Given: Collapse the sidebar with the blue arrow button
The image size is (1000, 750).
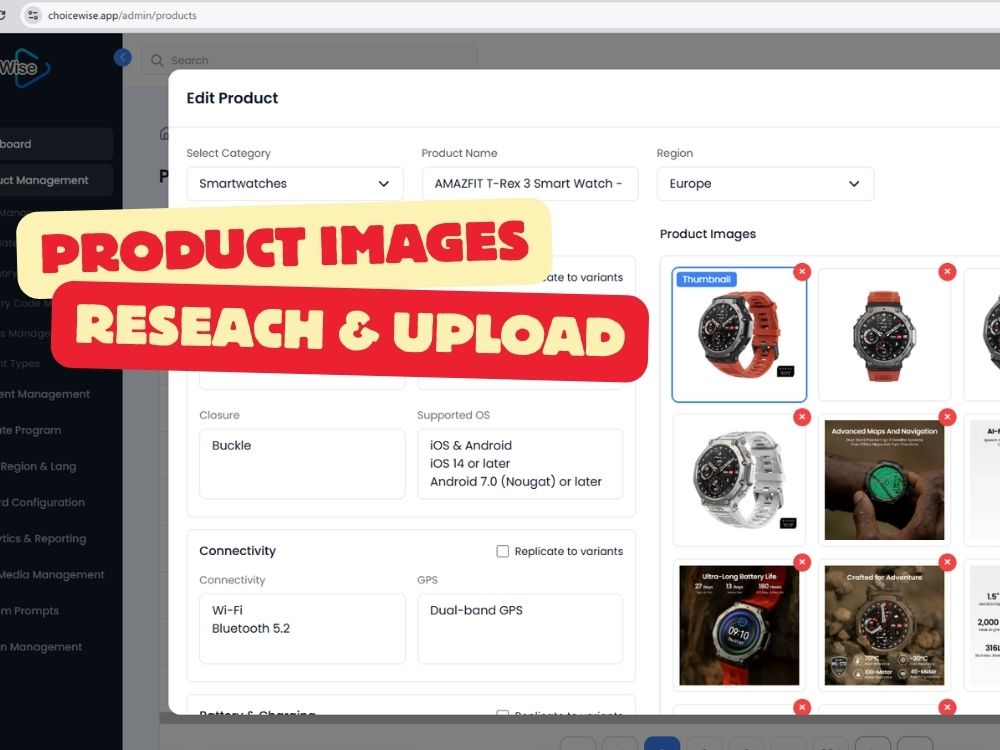Looking at the screenshot, I should point(122,58).
